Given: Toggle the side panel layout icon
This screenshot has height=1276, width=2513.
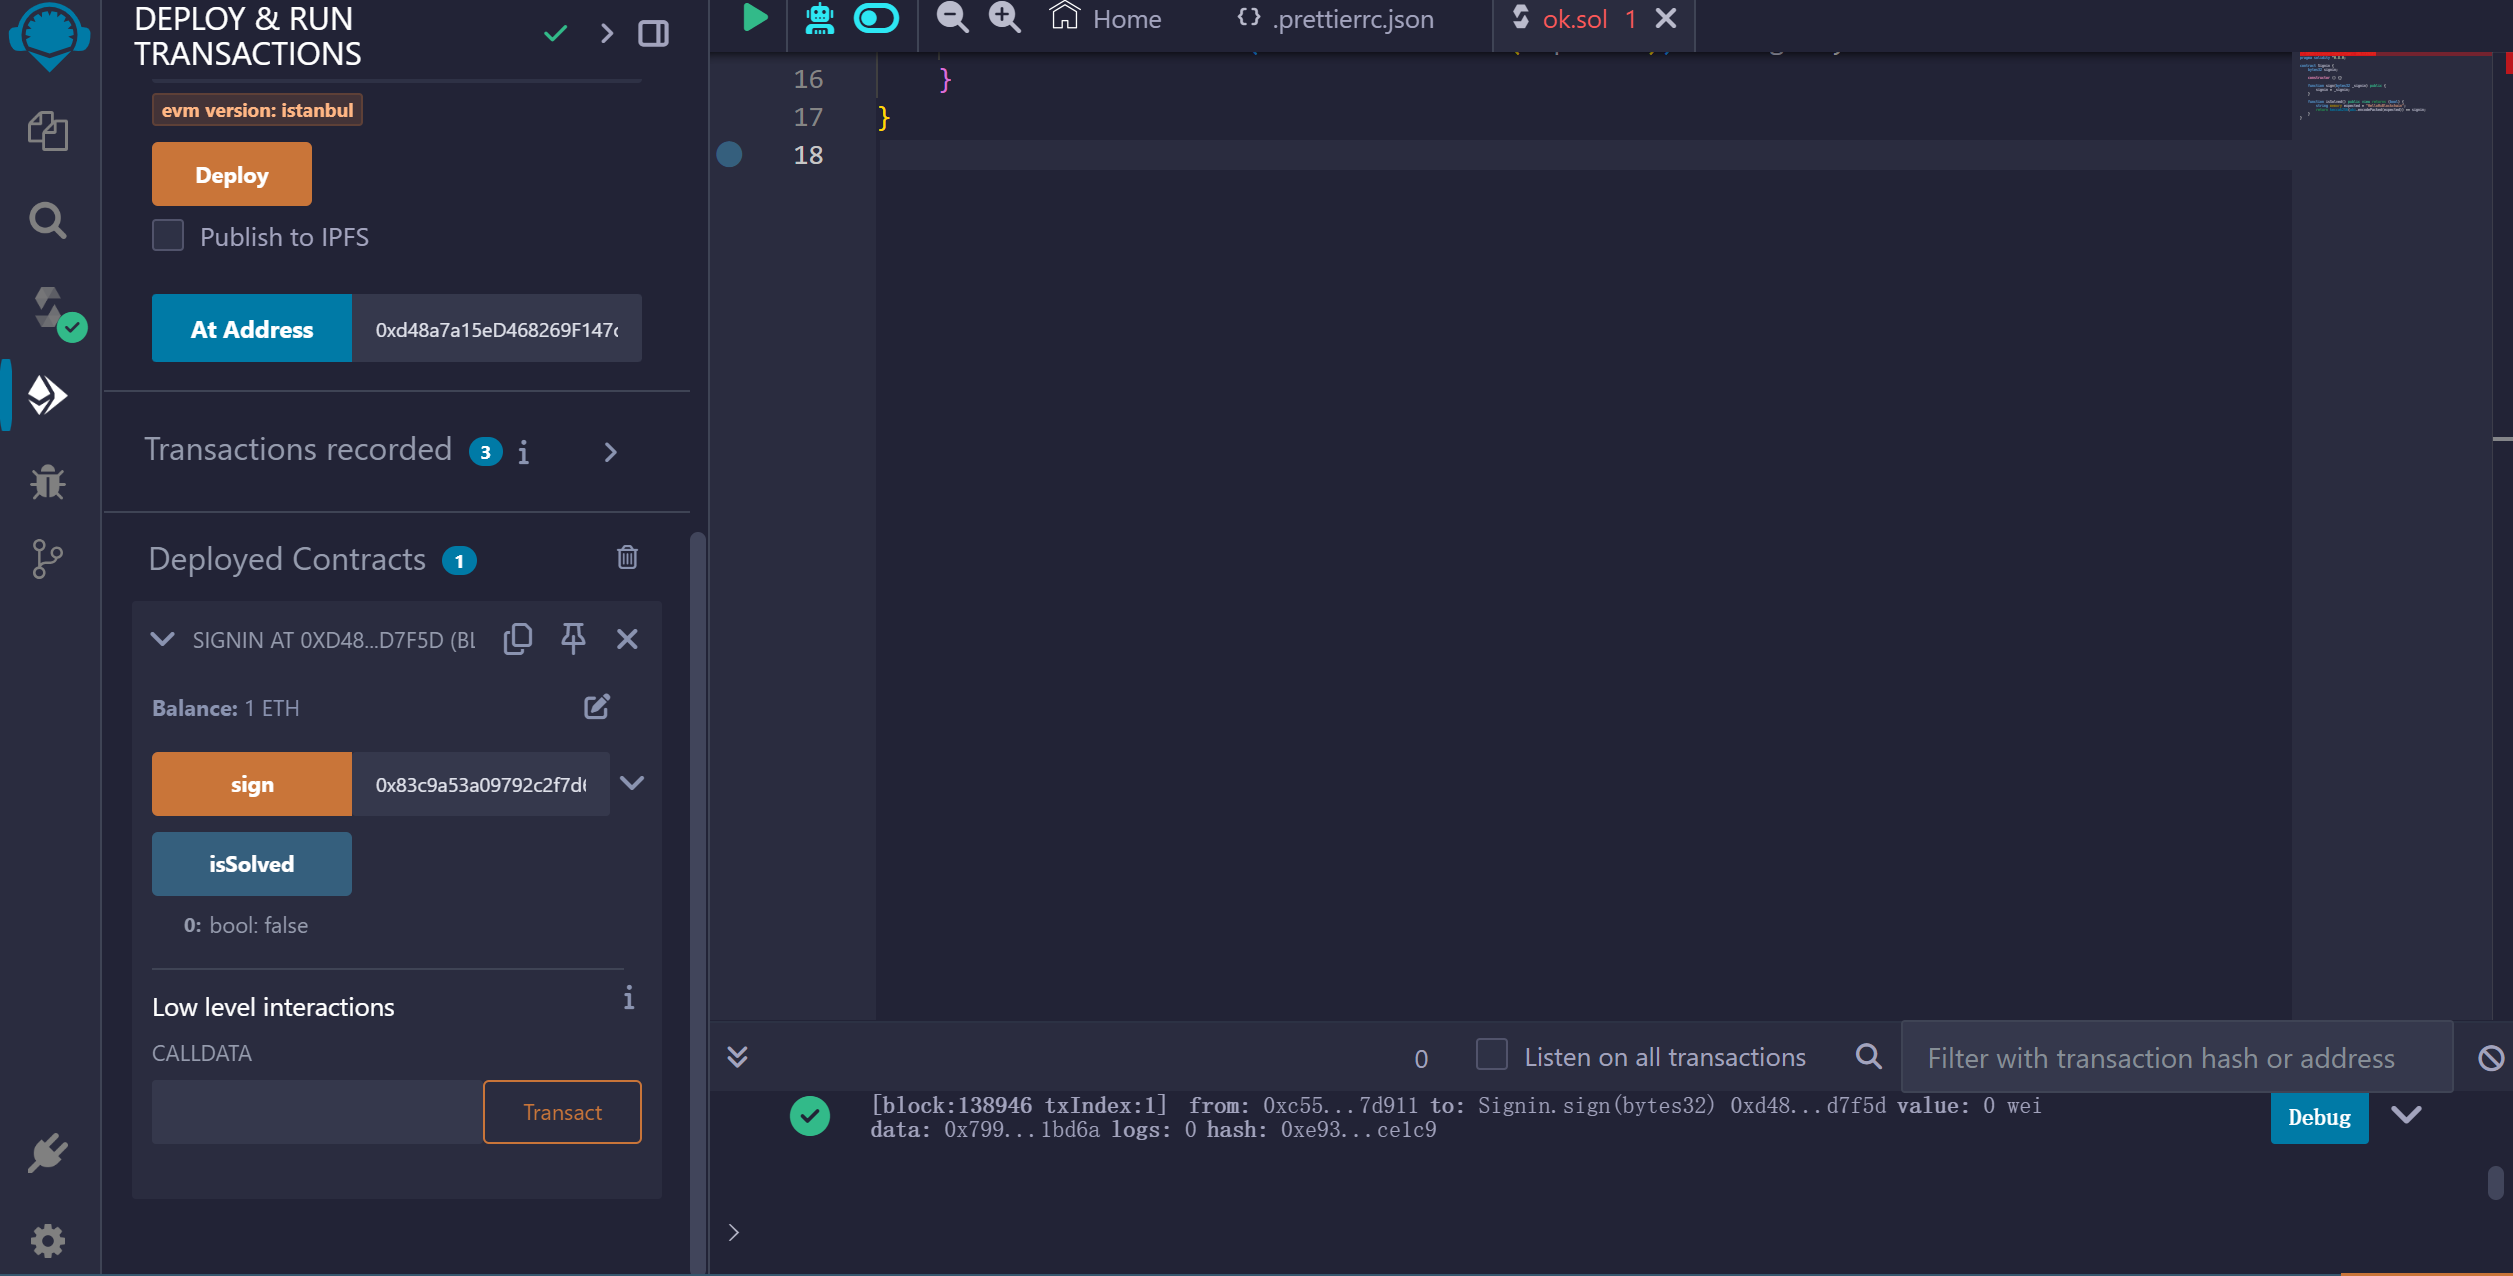Looking at the screenshot, I should click(654, 34).
